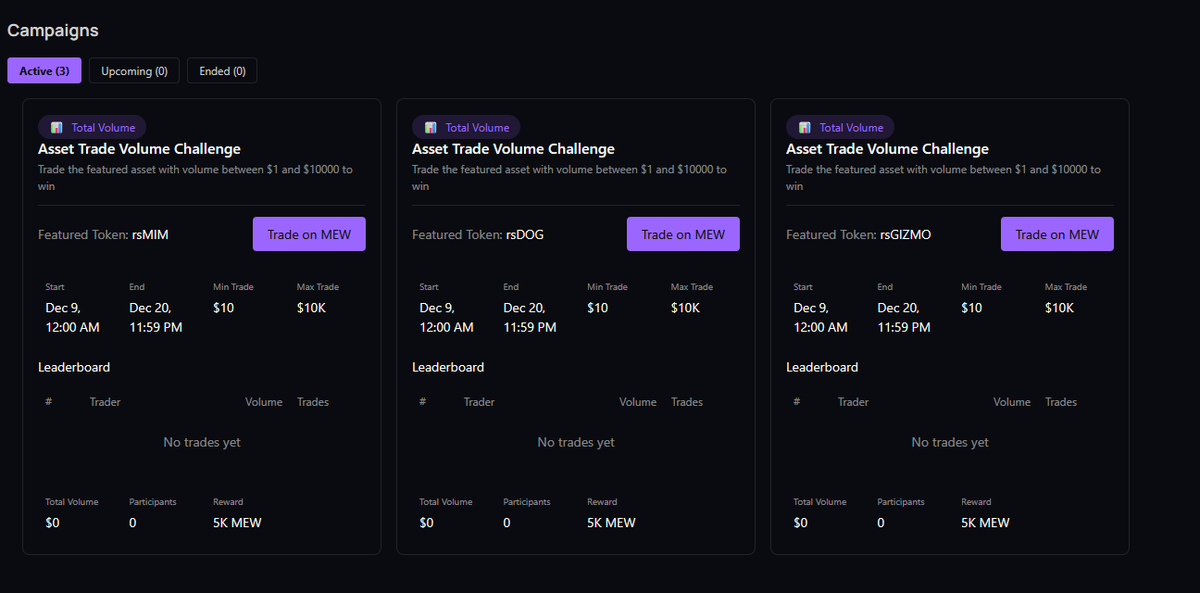The width and height of the screenshot is (1200, 593).
Task: Click the 5K MEW reward in rsMIM card
Action: (x=237, y=523)
